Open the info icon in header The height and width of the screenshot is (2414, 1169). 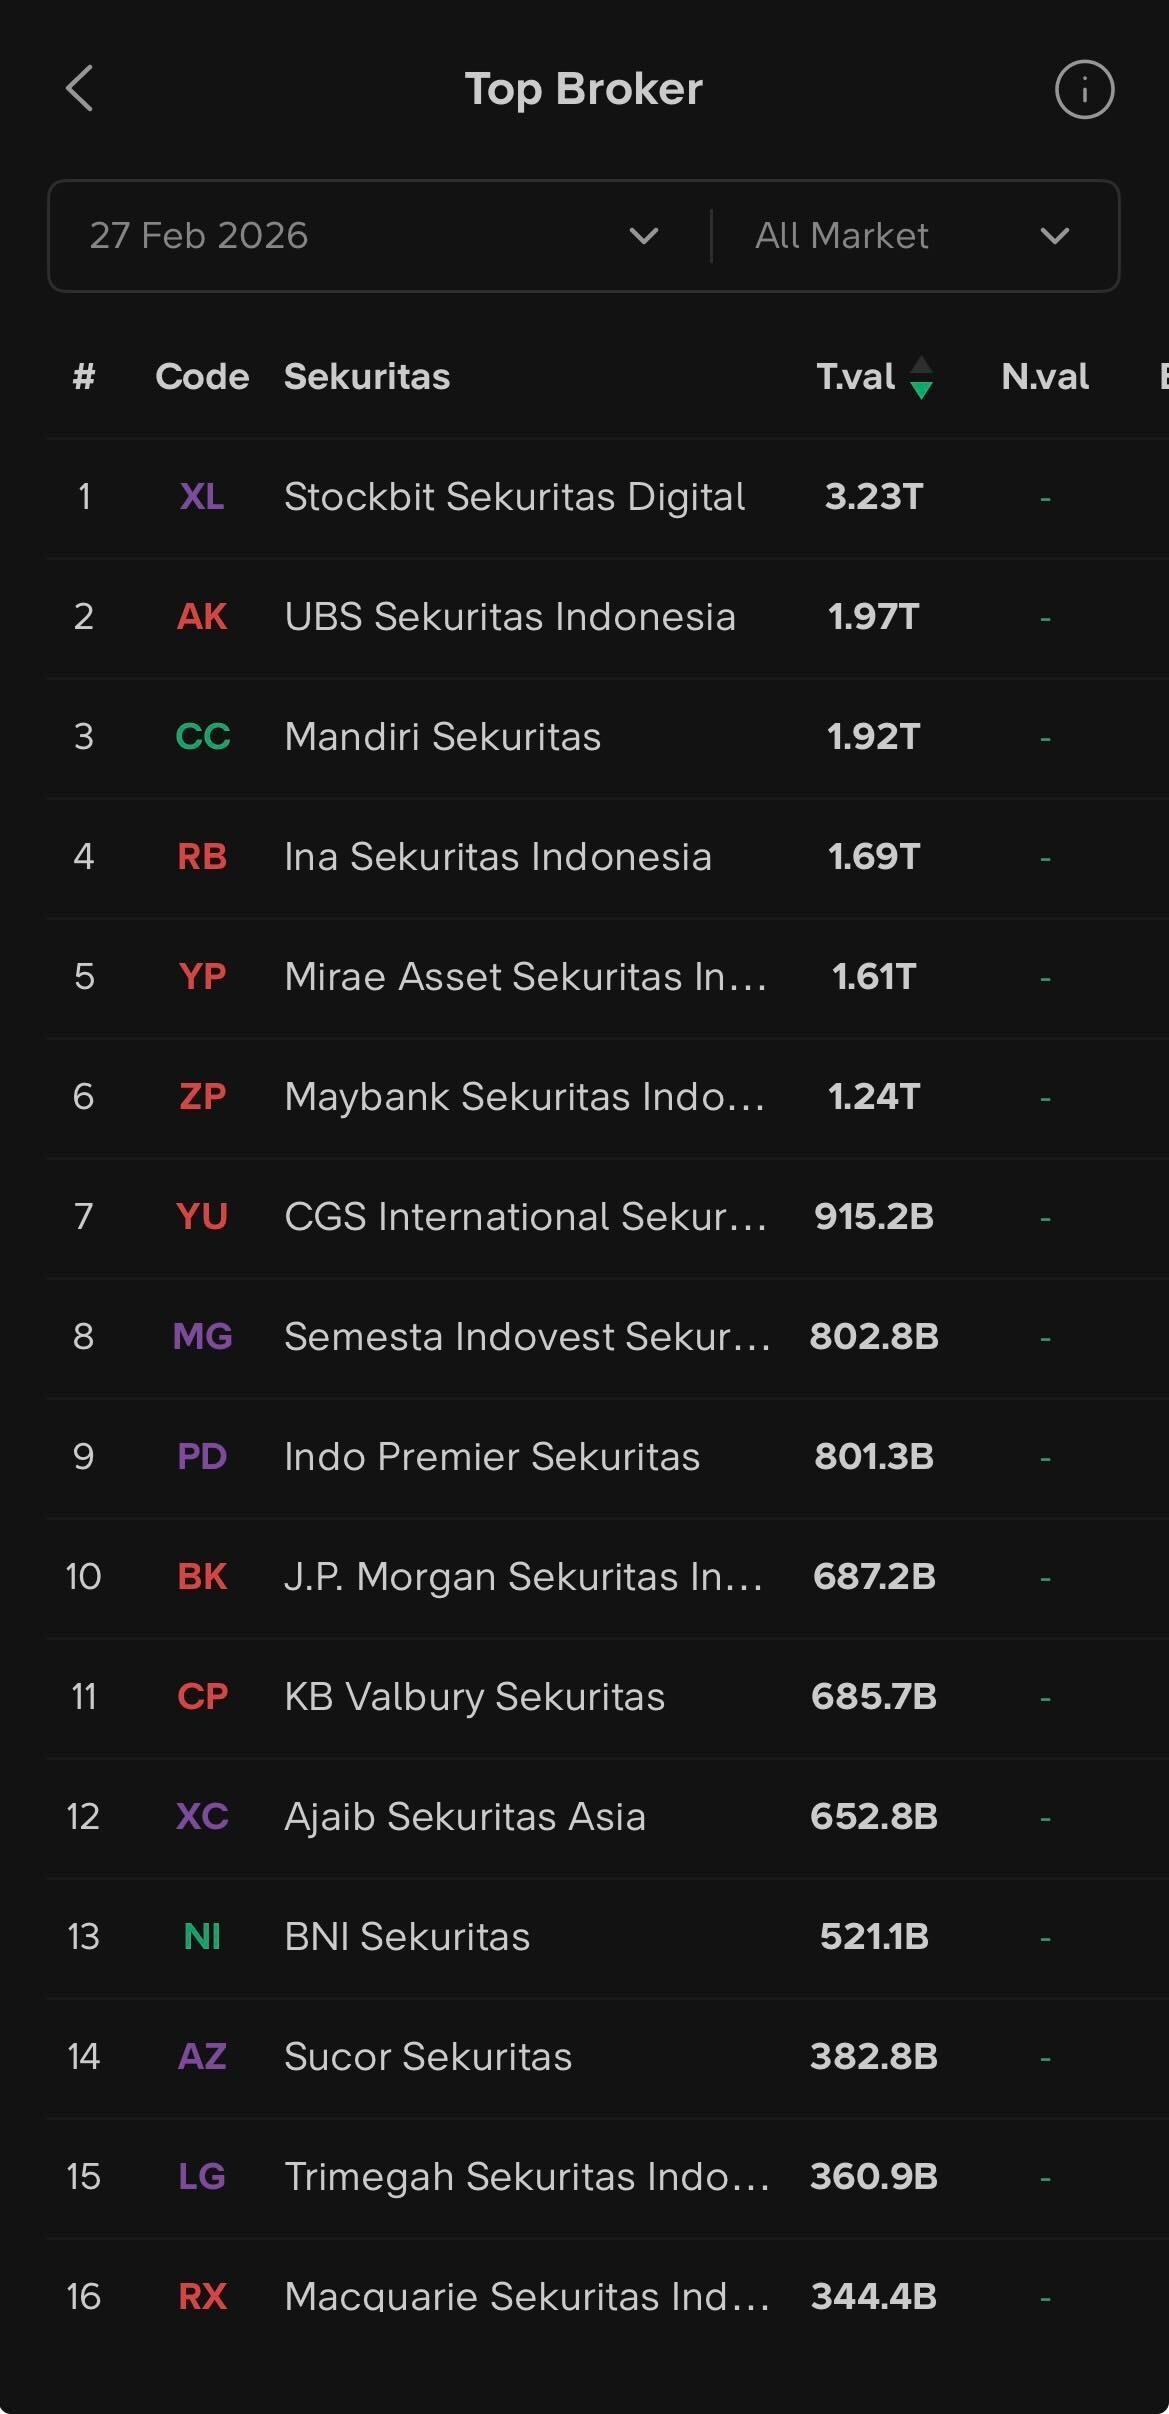click(1084, 90)
